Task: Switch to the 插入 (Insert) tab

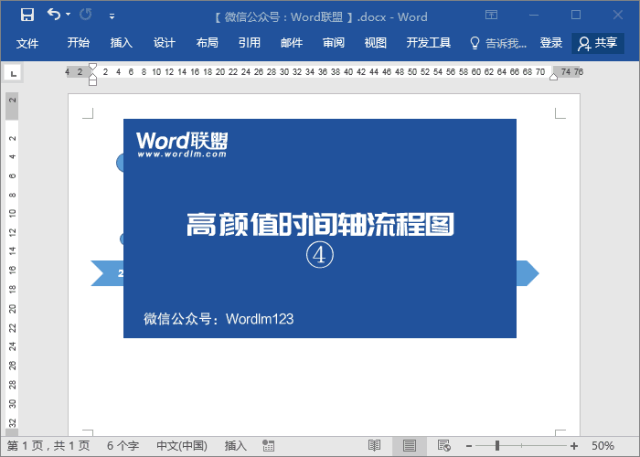Action: click(121, 42)
